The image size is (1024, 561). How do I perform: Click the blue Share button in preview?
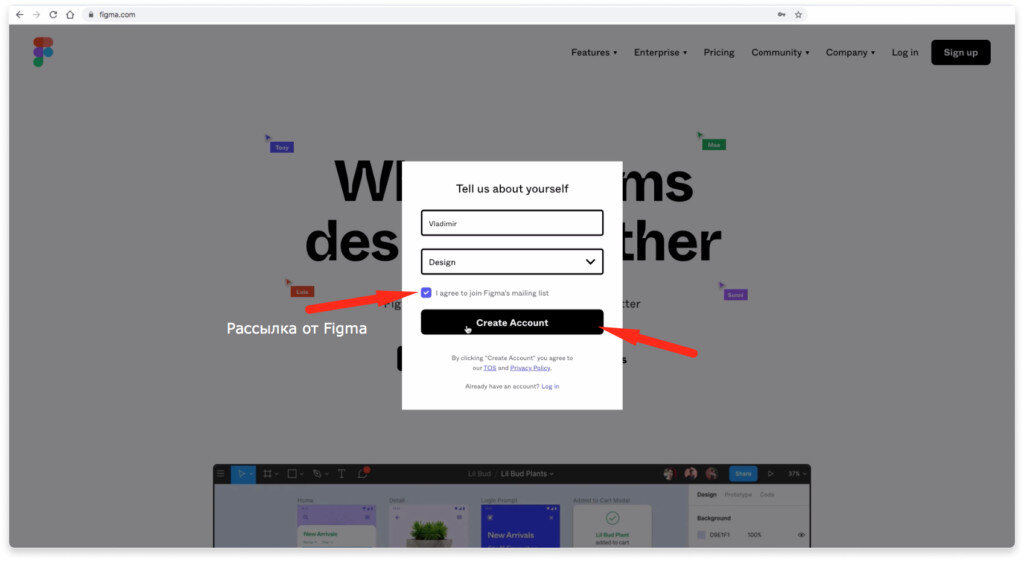coord(743,473)
